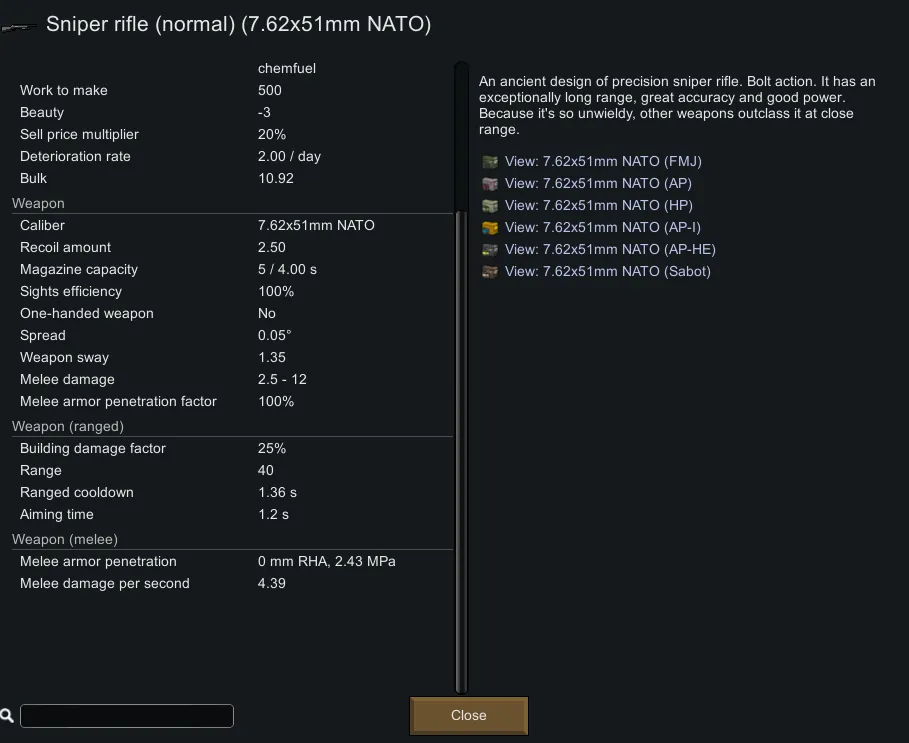This screenshot has width=909, height=743.
Task: Click the magnifying glass search icon
Action: click(x=8, y=716)
